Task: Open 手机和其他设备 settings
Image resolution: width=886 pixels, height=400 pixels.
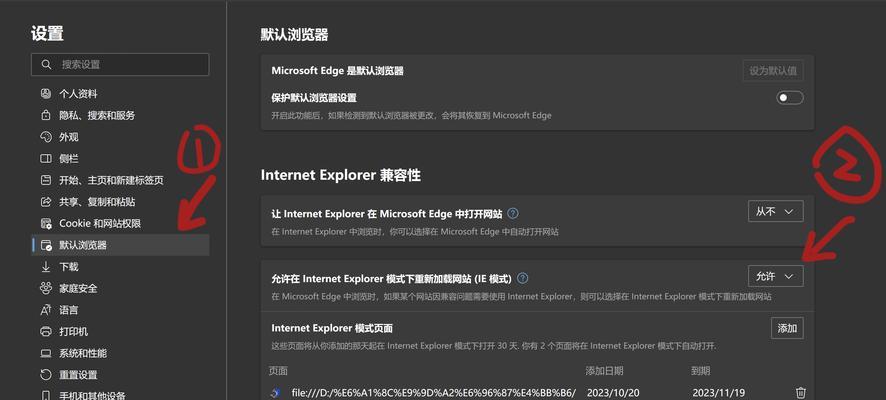Action: coord(120,395)
